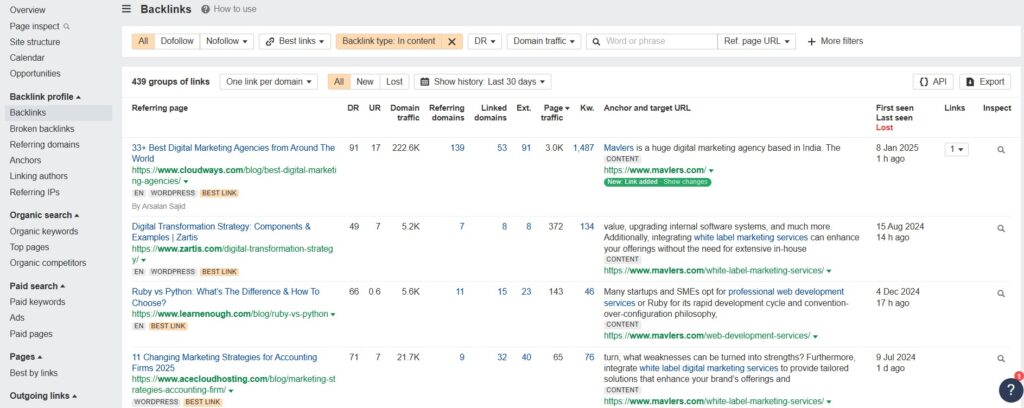Click the Export button
This screenshot has width=1024, height=408.
985,82
